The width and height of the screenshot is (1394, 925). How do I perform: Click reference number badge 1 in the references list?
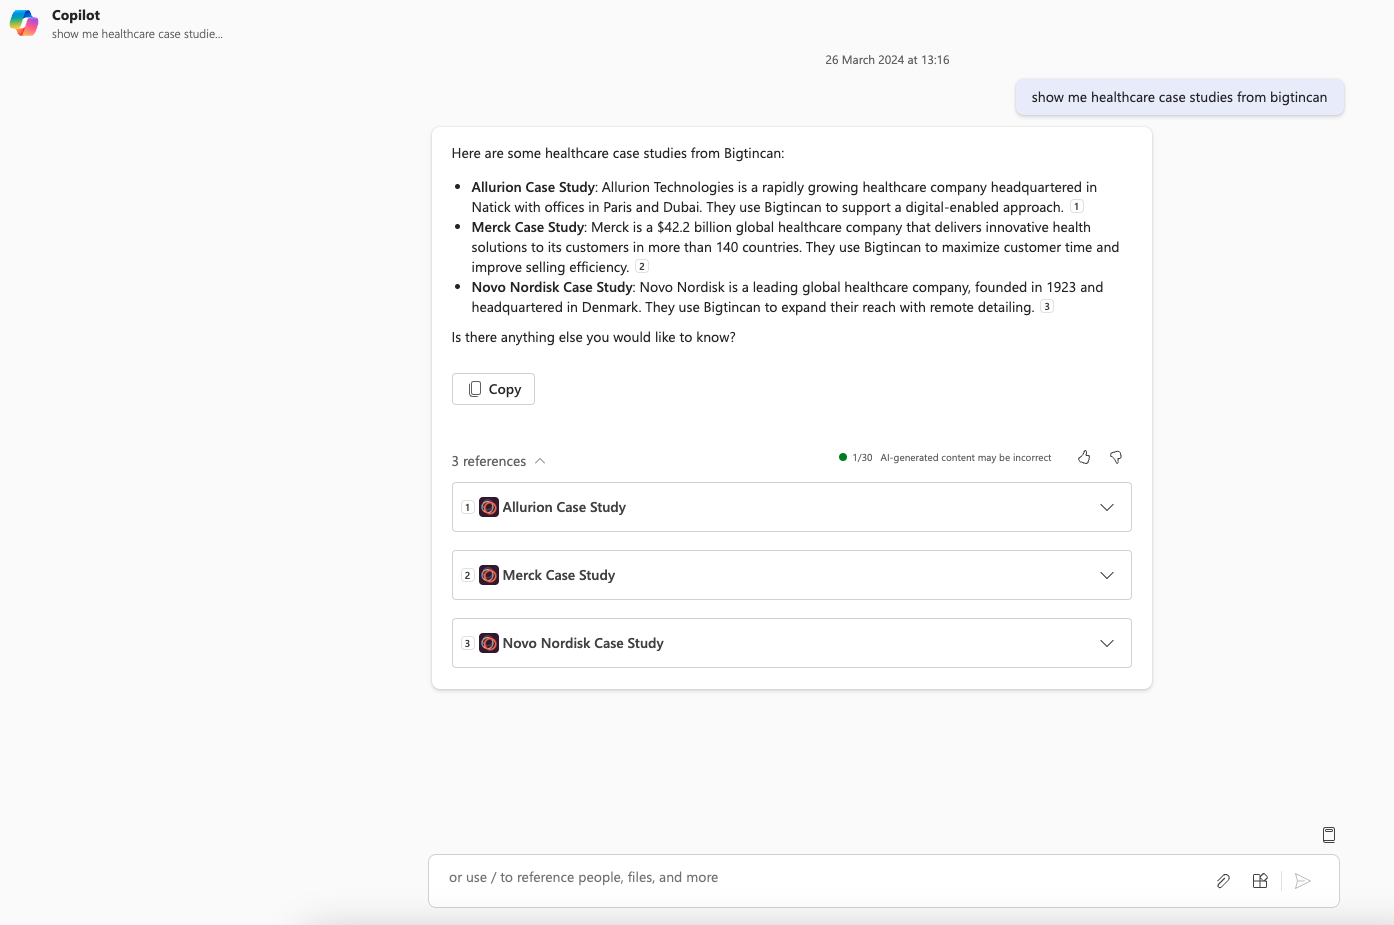[x=467, y=507]
